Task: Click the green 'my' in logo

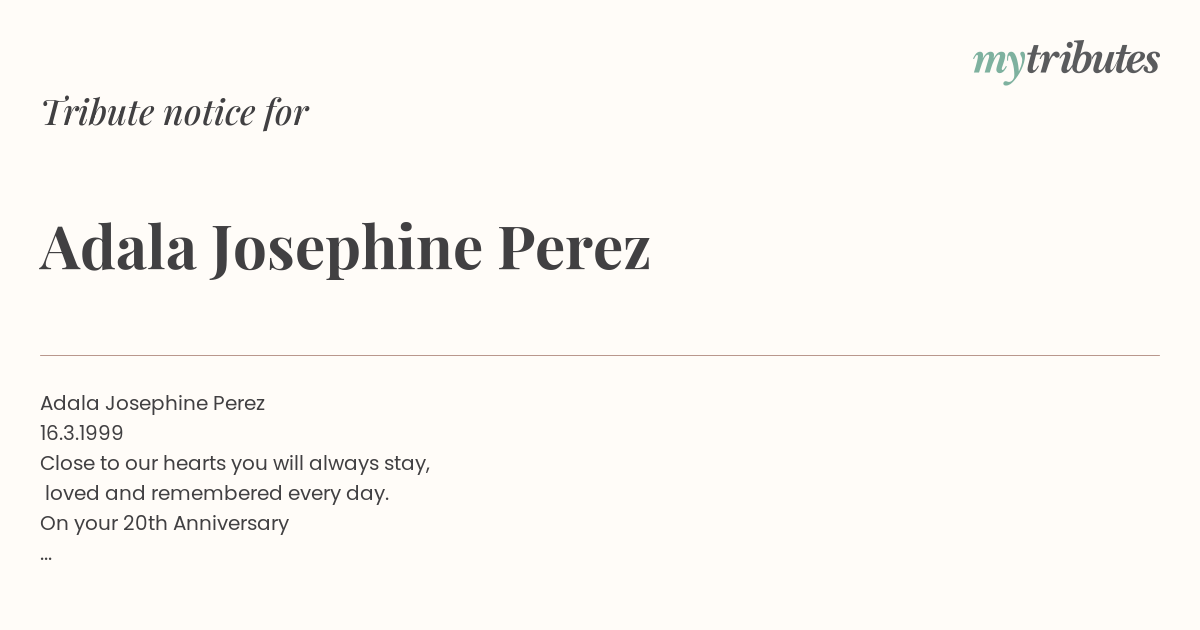Action: pyautogui.click(x=998, y=65)
